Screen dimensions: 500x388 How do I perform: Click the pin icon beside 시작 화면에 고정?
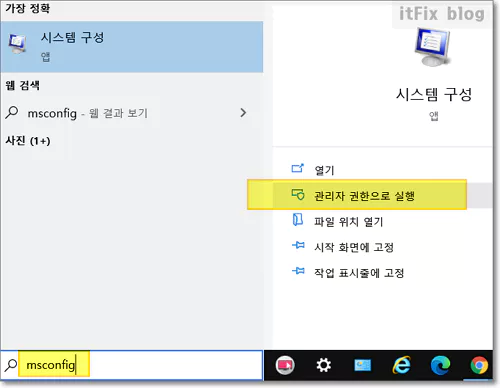point(298,246)
